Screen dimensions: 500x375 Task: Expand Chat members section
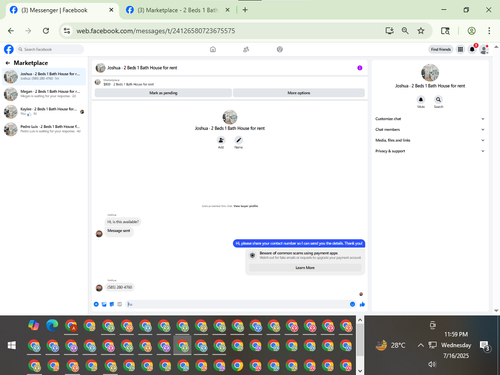[430, 129]
